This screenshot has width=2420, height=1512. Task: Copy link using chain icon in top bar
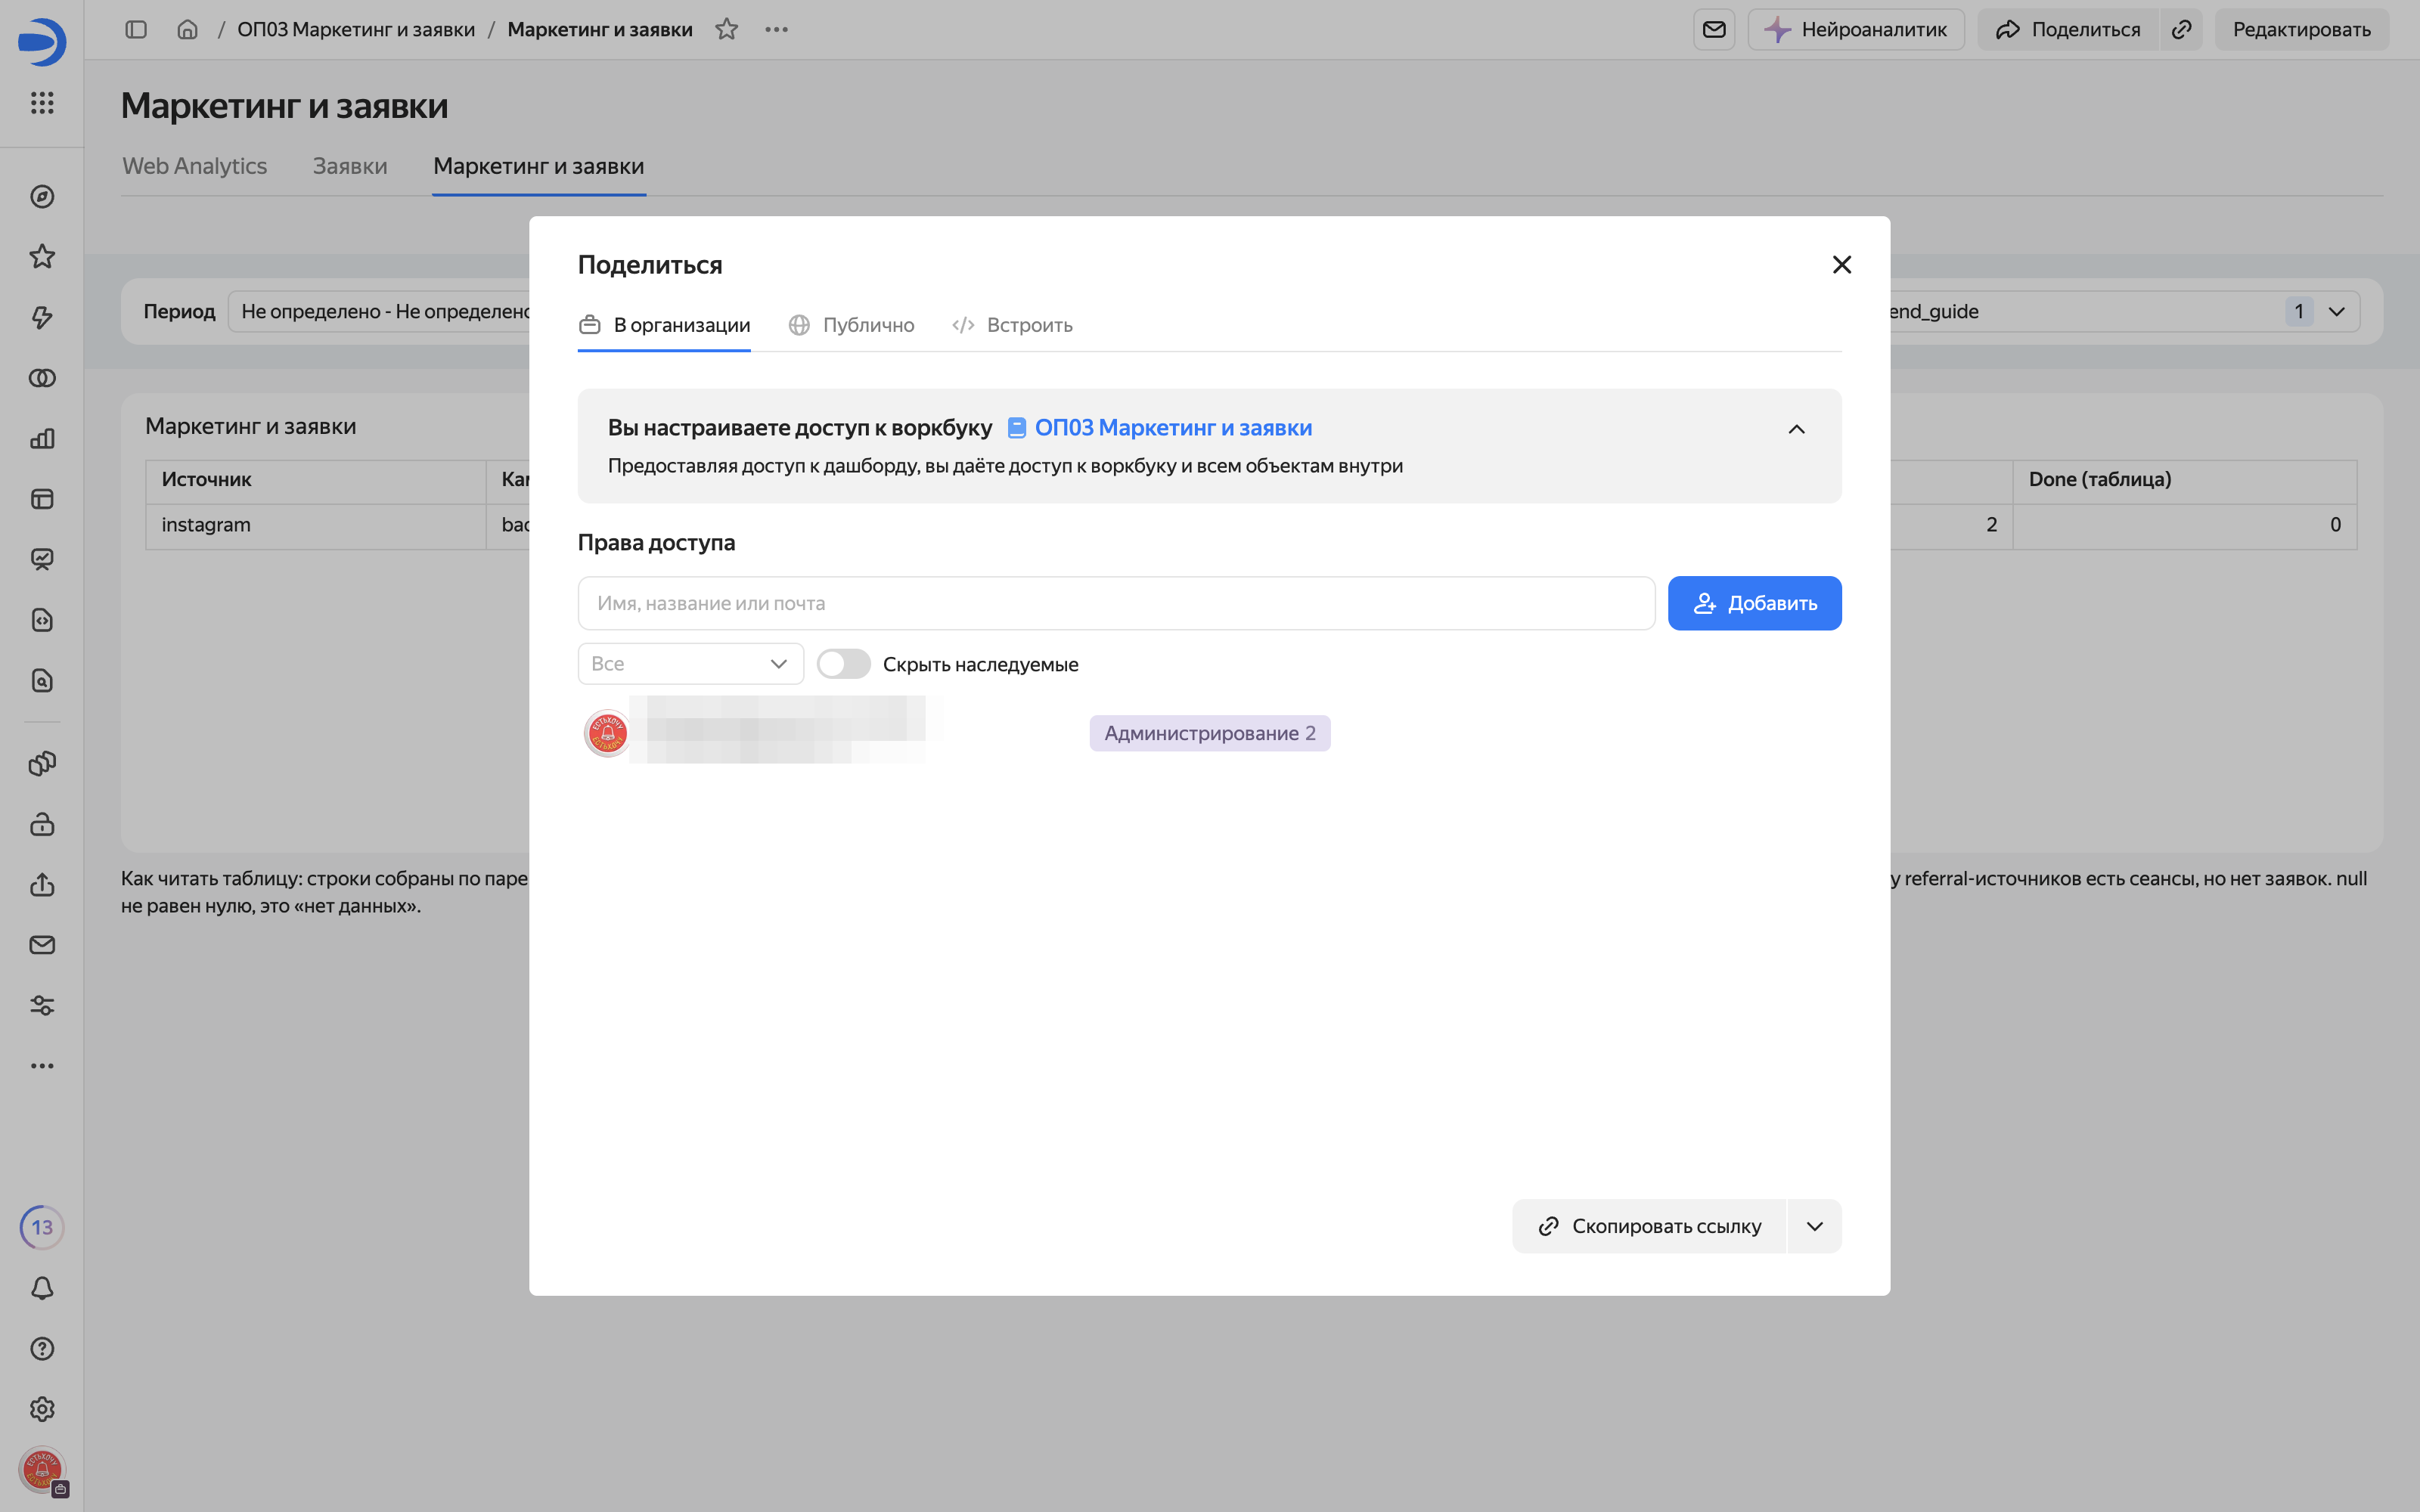point(2181,29)
